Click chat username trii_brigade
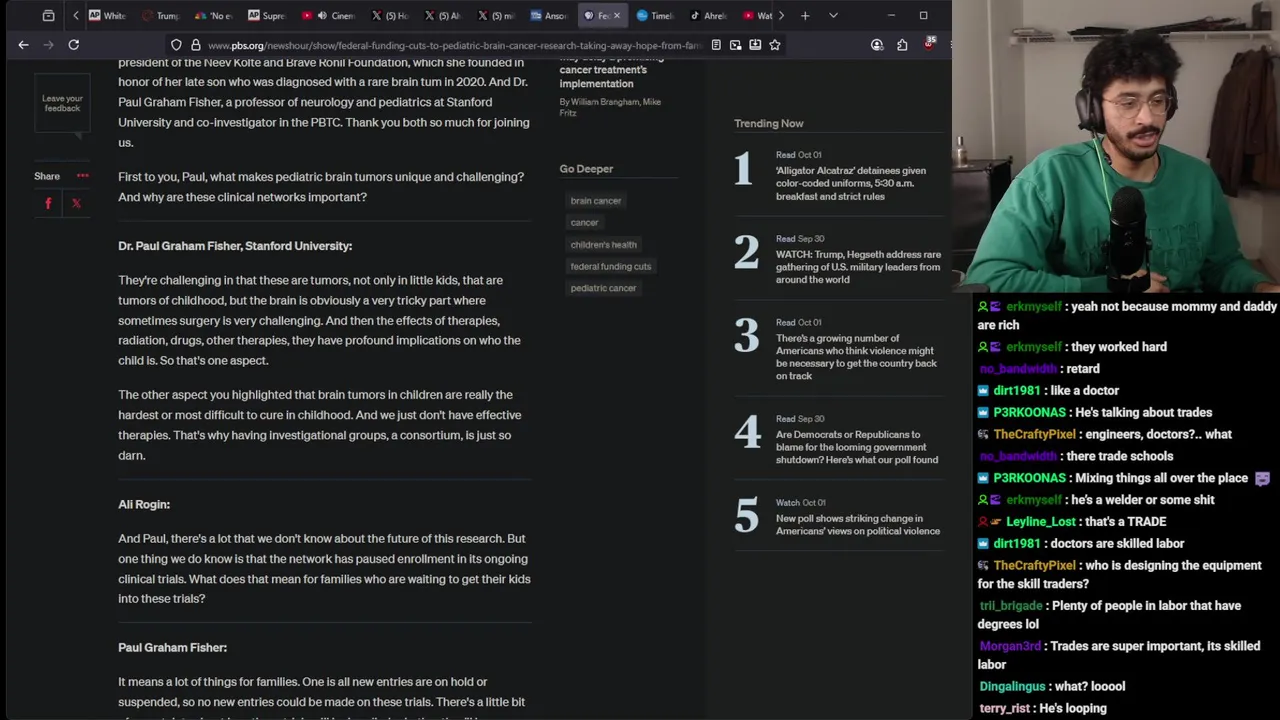The image size is (1280, 720). [x=1011, y=606]
